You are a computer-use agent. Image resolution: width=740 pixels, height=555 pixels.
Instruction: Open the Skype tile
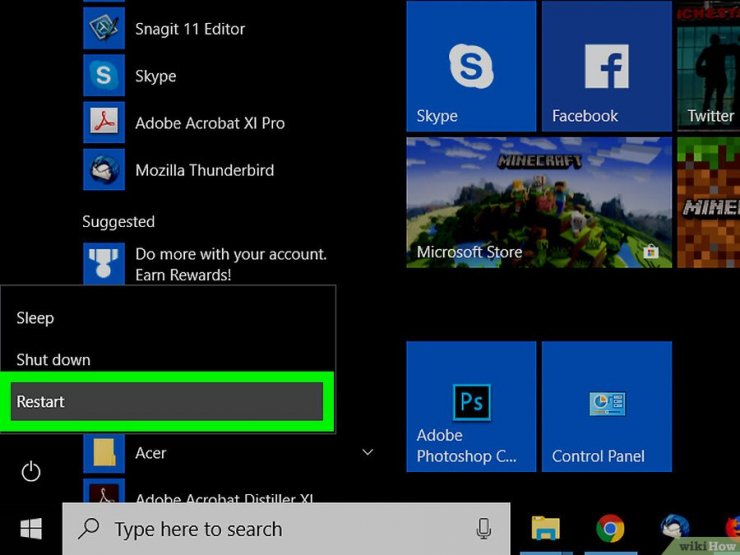click(x=471, y=66)
